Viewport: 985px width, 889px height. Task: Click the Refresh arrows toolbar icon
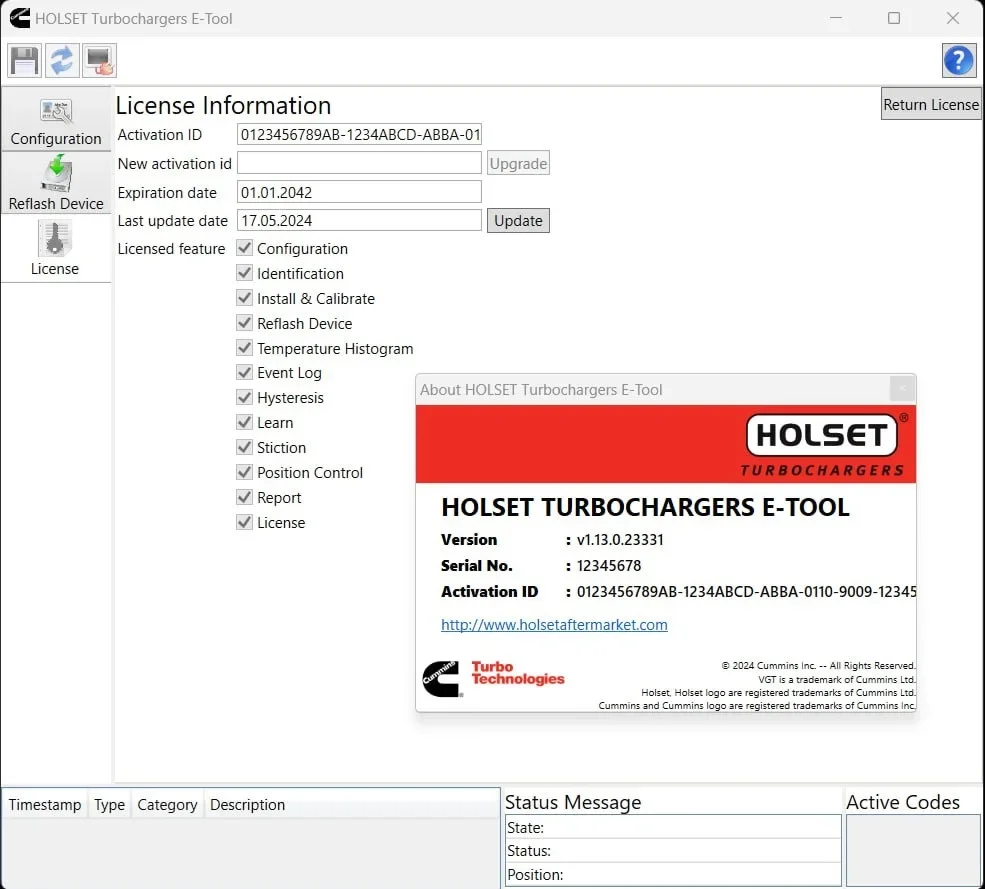[x=62, y=60]
